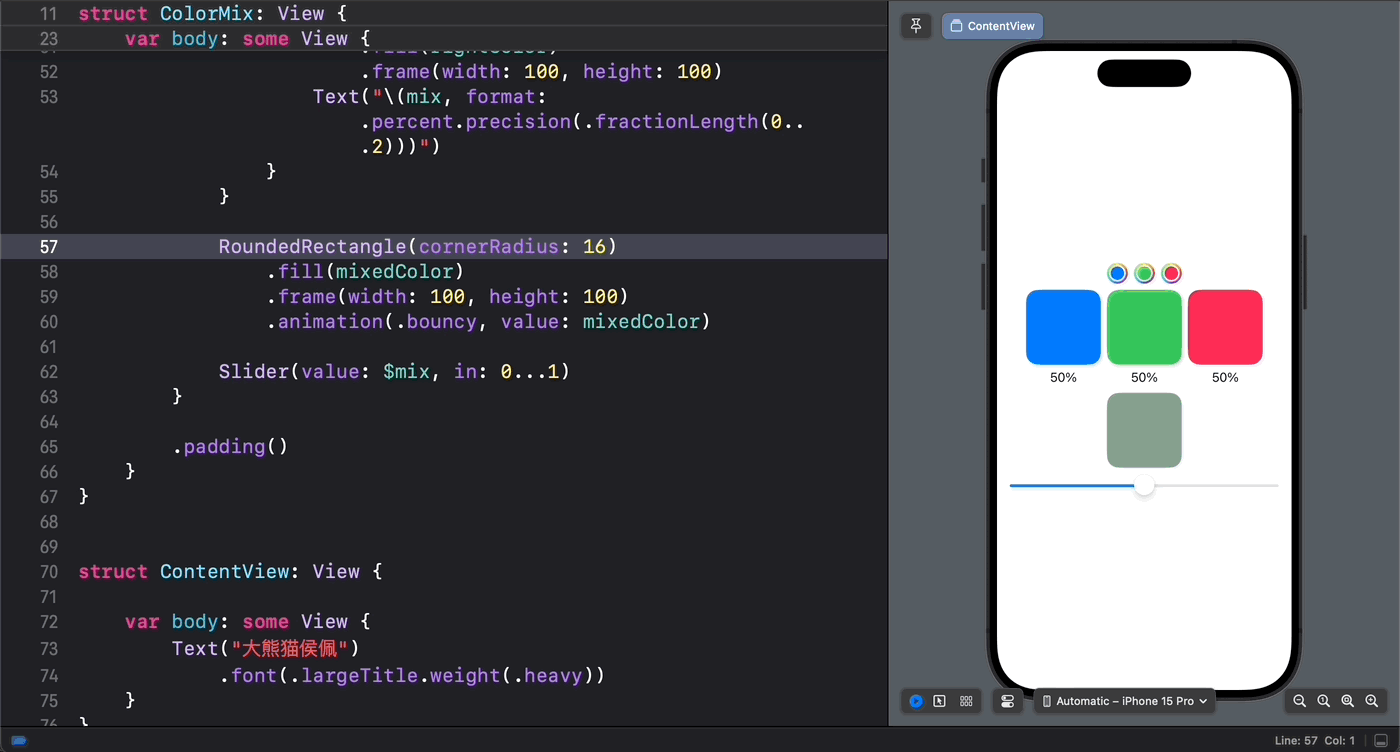Screen dimensions: 1400x752
Task: Select the ContentView preview tab
Action: pos(993,26)
